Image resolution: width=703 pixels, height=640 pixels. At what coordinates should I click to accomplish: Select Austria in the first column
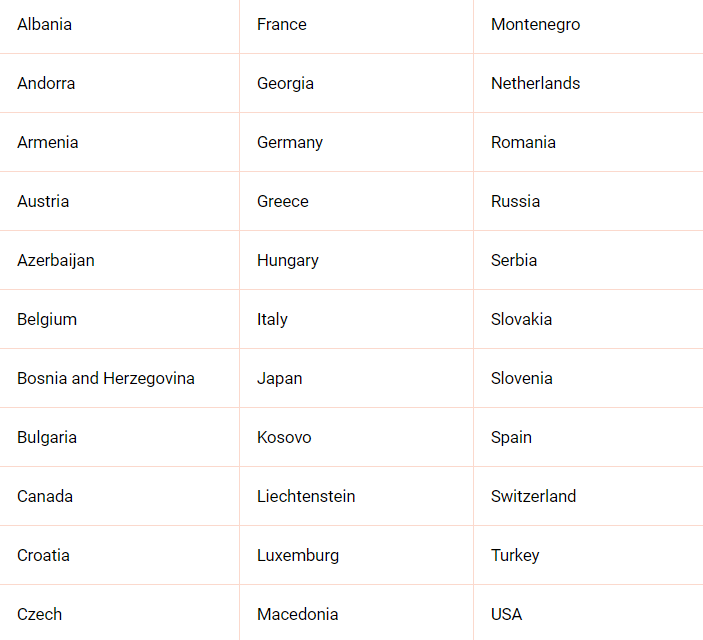[43, 202]
